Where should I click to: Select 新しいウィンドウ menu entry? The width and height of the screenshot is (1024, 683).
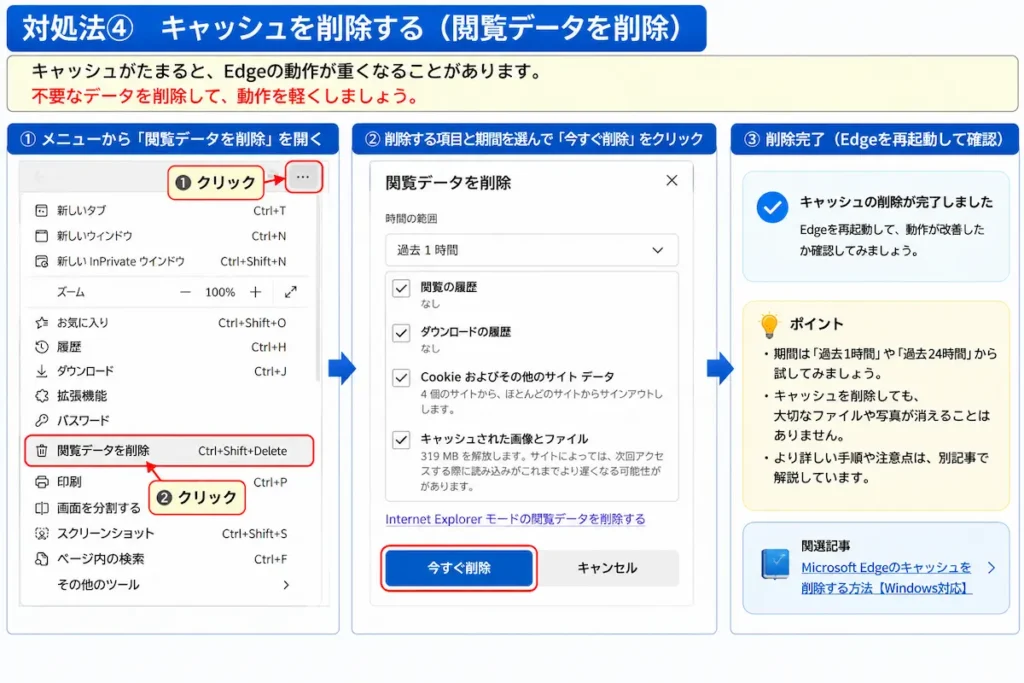click(x=161, y=236)
